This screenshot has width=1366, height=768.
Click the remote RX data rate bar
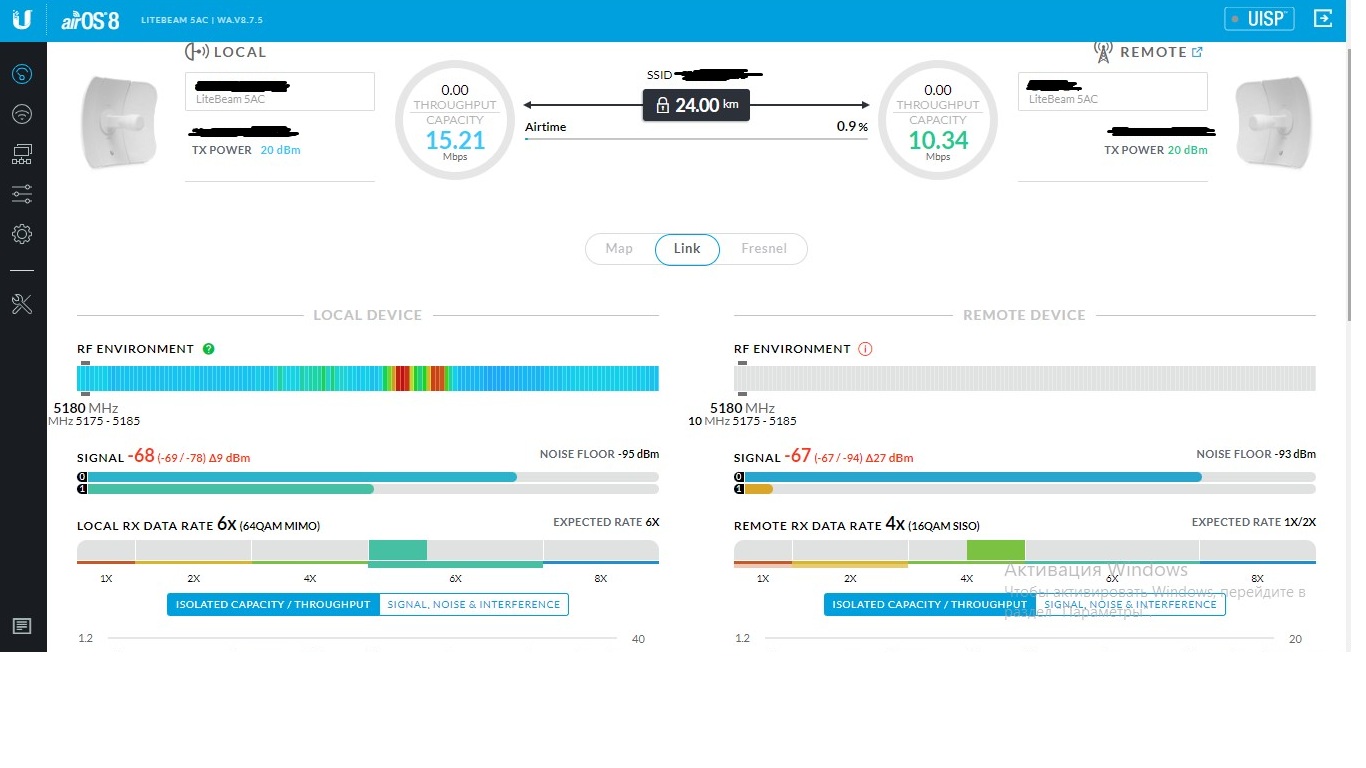pyautogui.click(x=1025, y=552)
